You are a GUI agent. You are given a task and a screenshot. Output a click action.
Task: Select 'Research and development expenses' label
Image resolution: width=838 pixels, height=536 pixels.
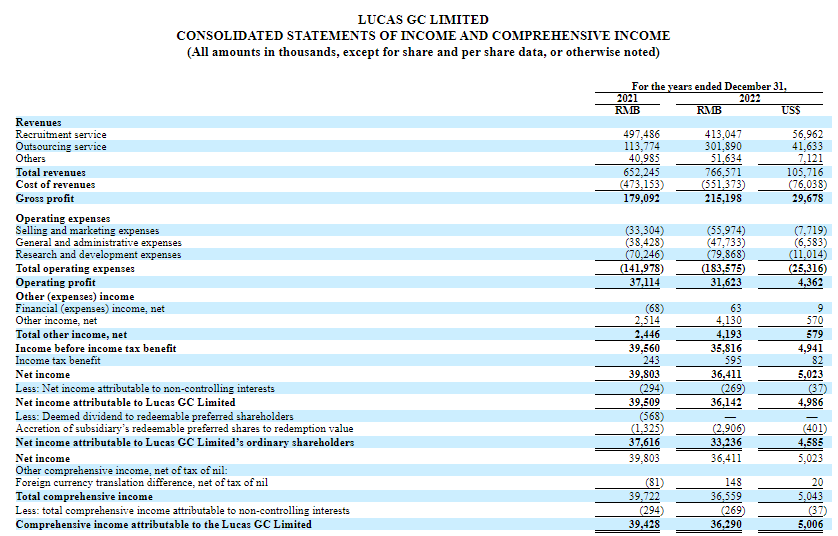(x=98, y=255)
